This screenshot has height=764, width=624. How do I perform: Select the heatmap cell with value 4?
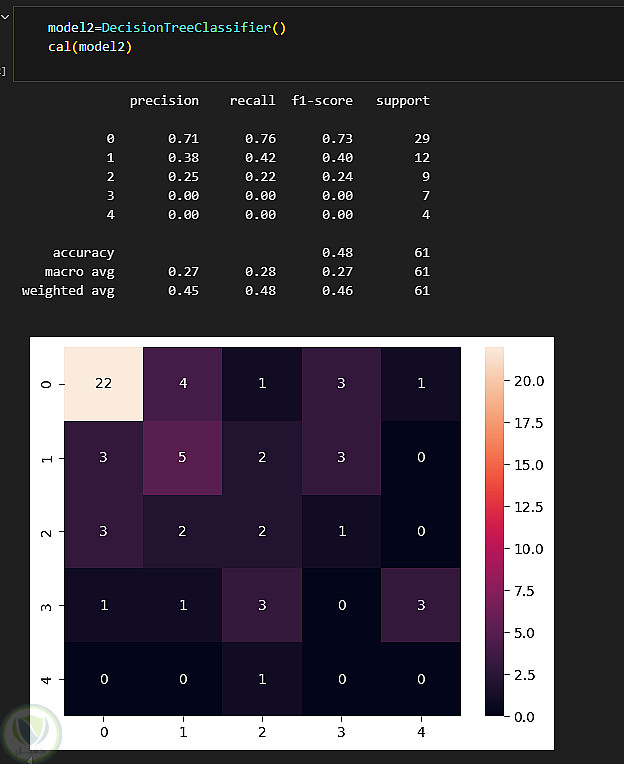point(182,385)
